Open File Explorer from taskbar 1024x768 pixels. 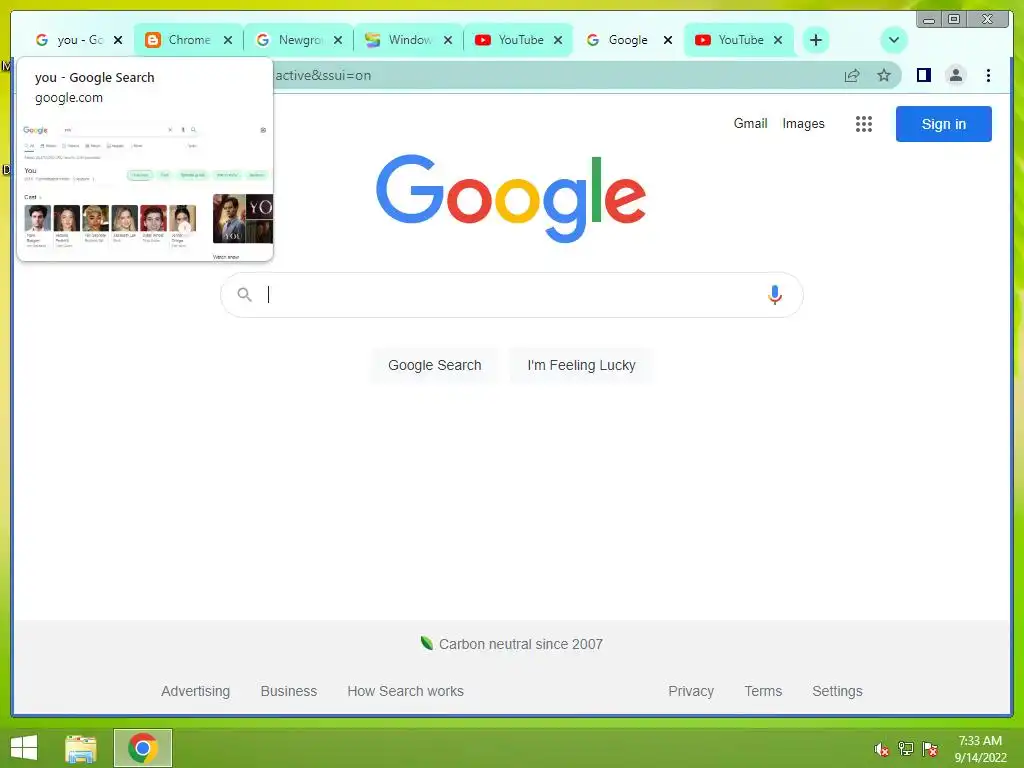[x=81, y=748]
